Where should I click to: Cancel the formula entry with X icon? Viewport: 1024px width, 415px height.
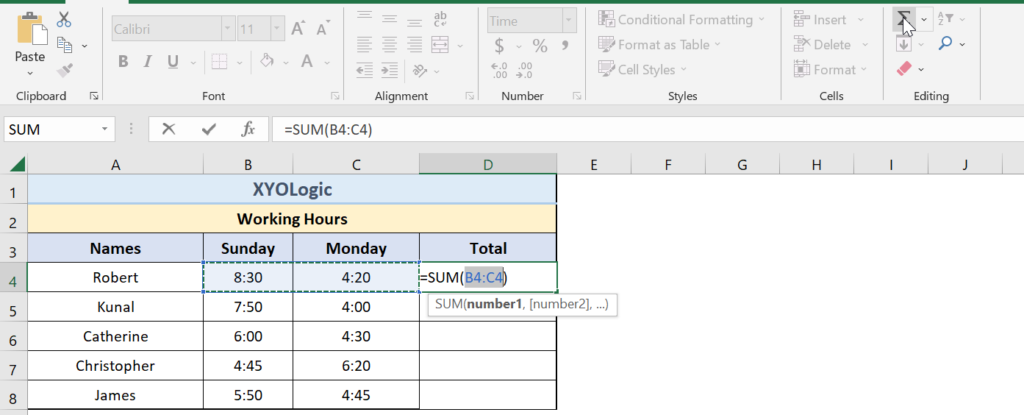coord(169,129)
